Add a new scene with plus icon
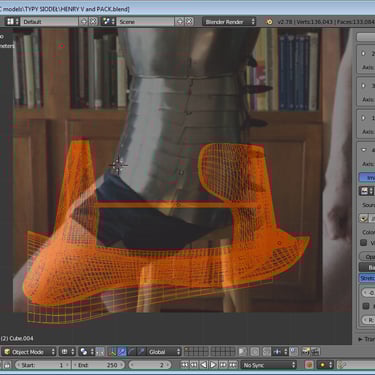Screen dimensions: 375x375 [x=180, y=22]
